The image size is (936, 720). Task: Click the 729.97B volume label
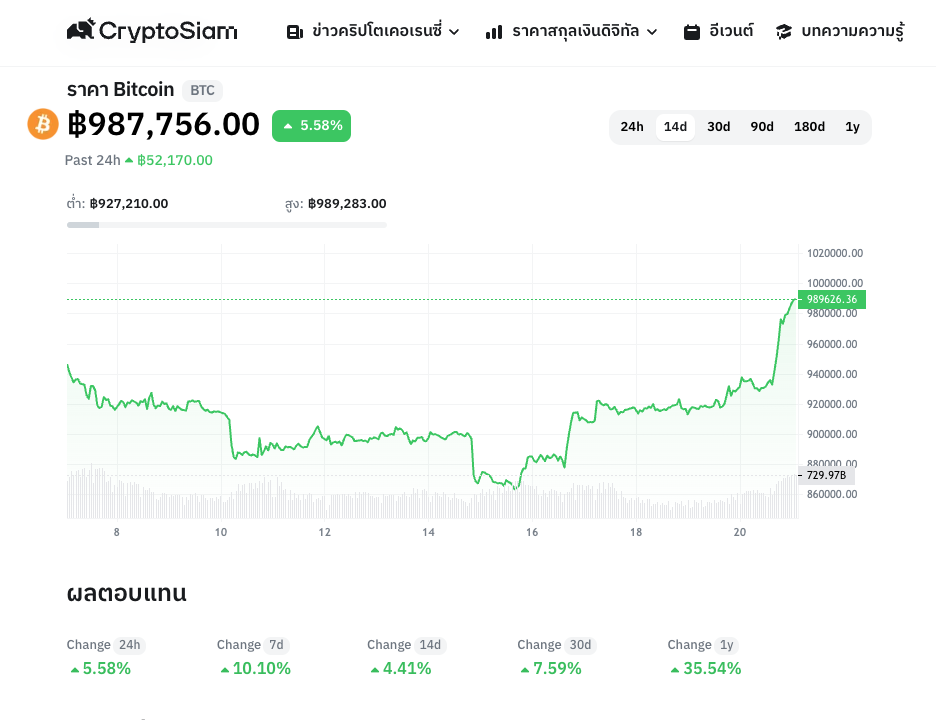(826, 475)
